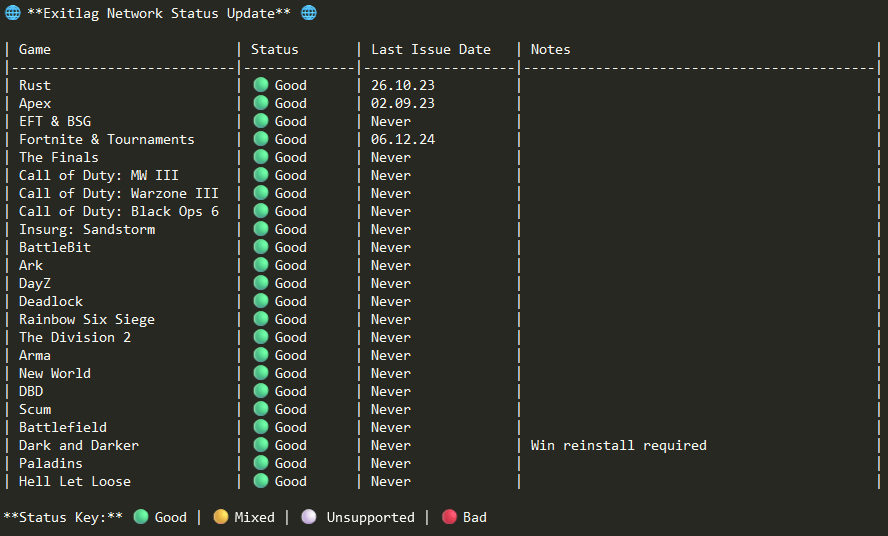
Task: Click the green status dot for DayZ
Action: coord(261,283)
